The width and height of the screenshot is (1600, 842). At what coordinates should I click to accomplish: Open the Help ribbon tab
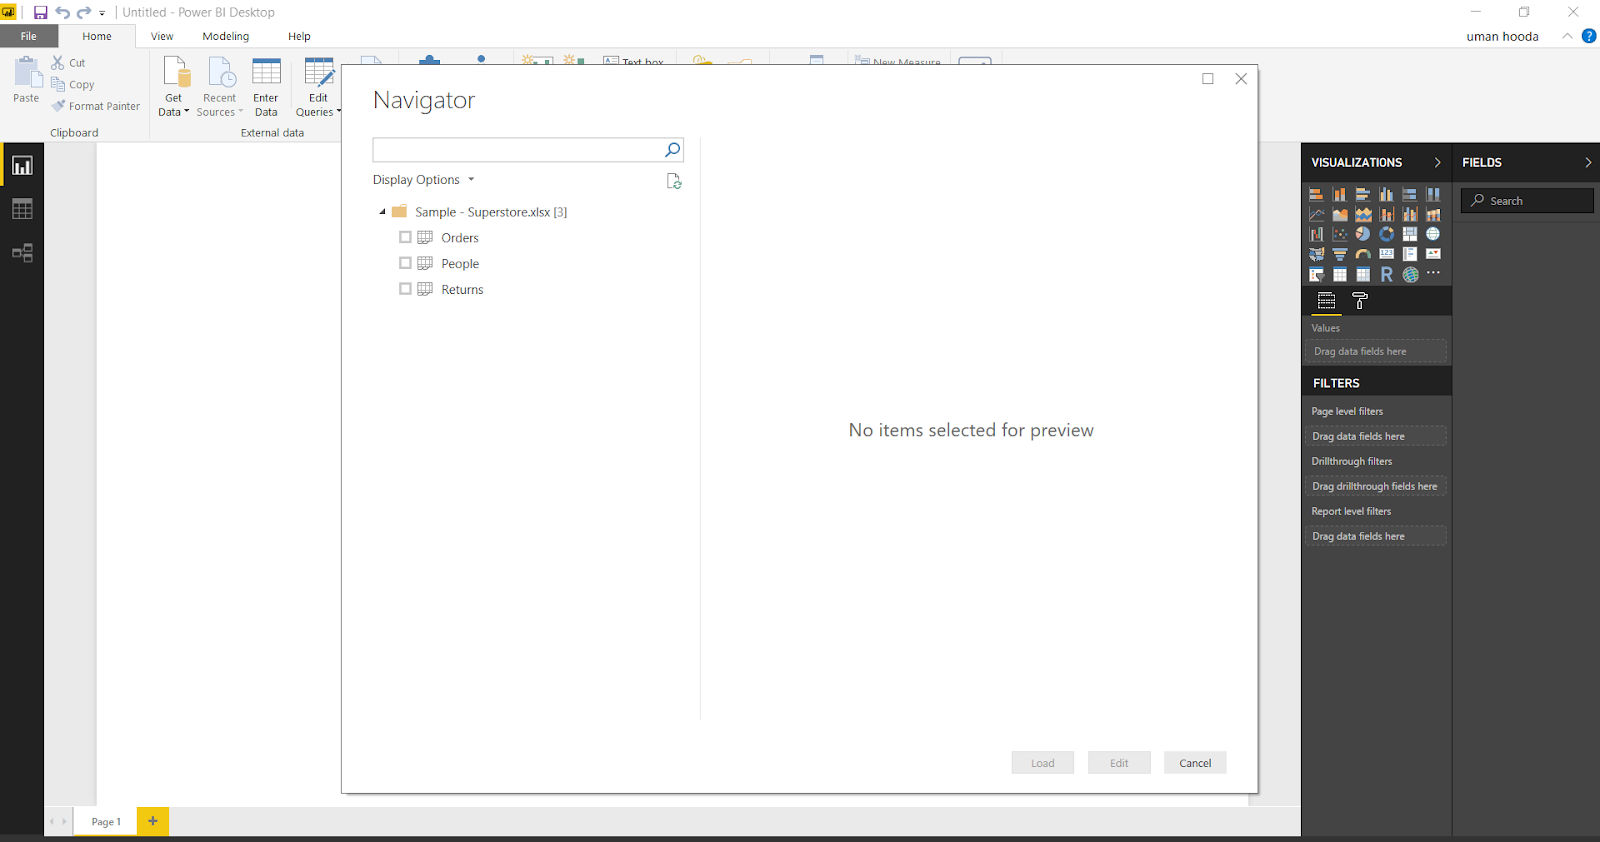pyautogui.click(x=299, y=36)
